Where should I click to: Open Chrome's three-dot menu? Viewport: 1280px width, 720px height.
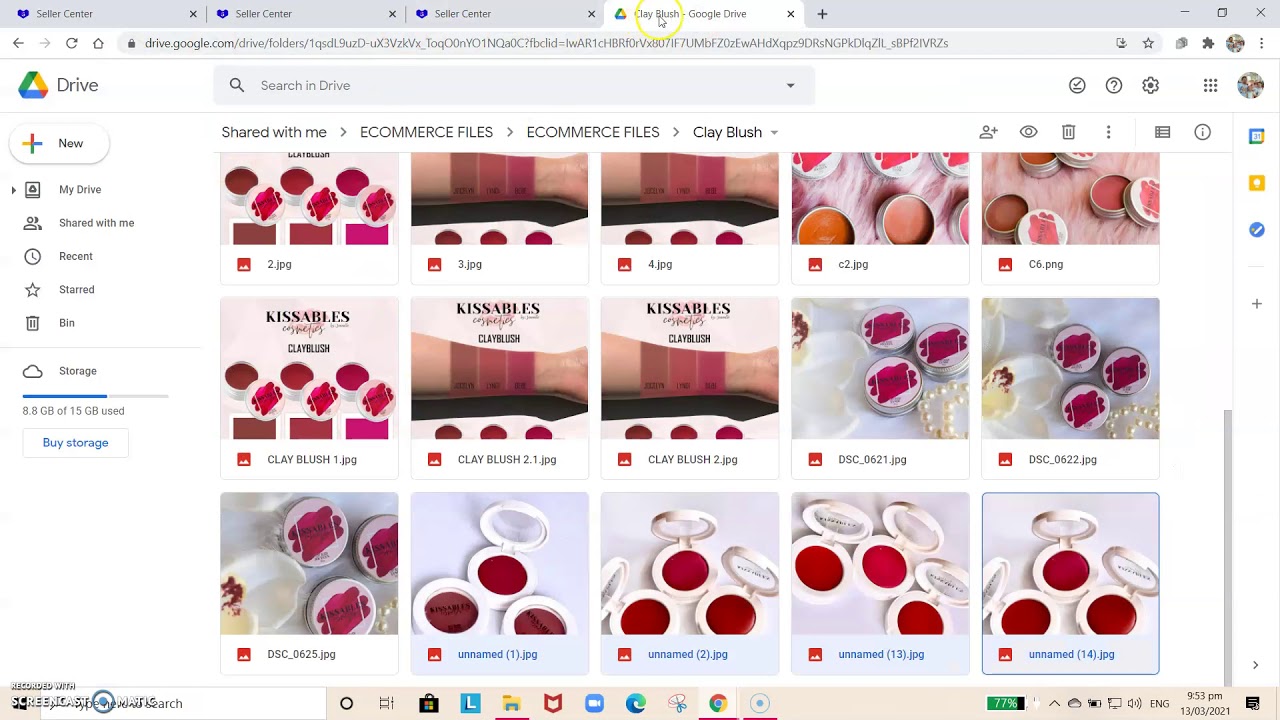(1262, 43)
